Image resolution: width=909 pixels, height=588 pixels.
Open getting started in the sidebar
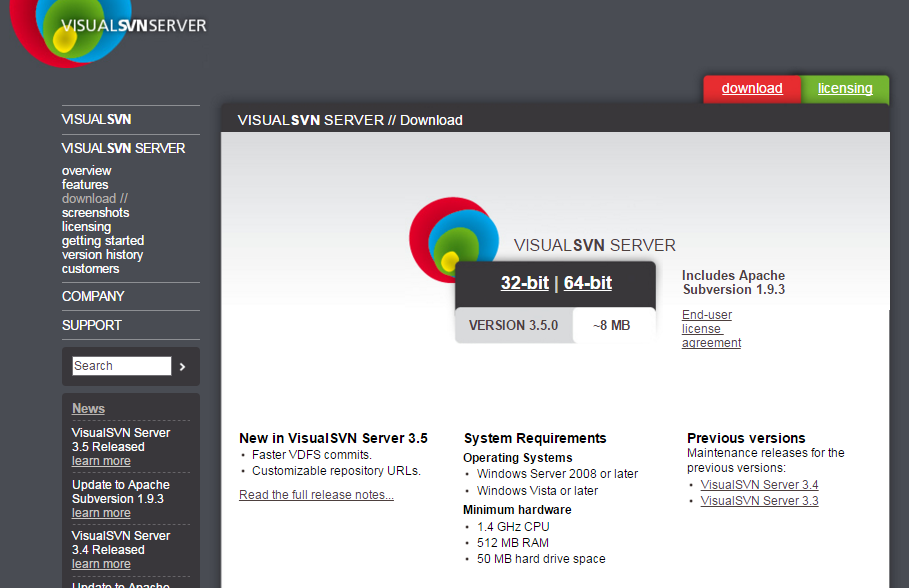point(103,241)
